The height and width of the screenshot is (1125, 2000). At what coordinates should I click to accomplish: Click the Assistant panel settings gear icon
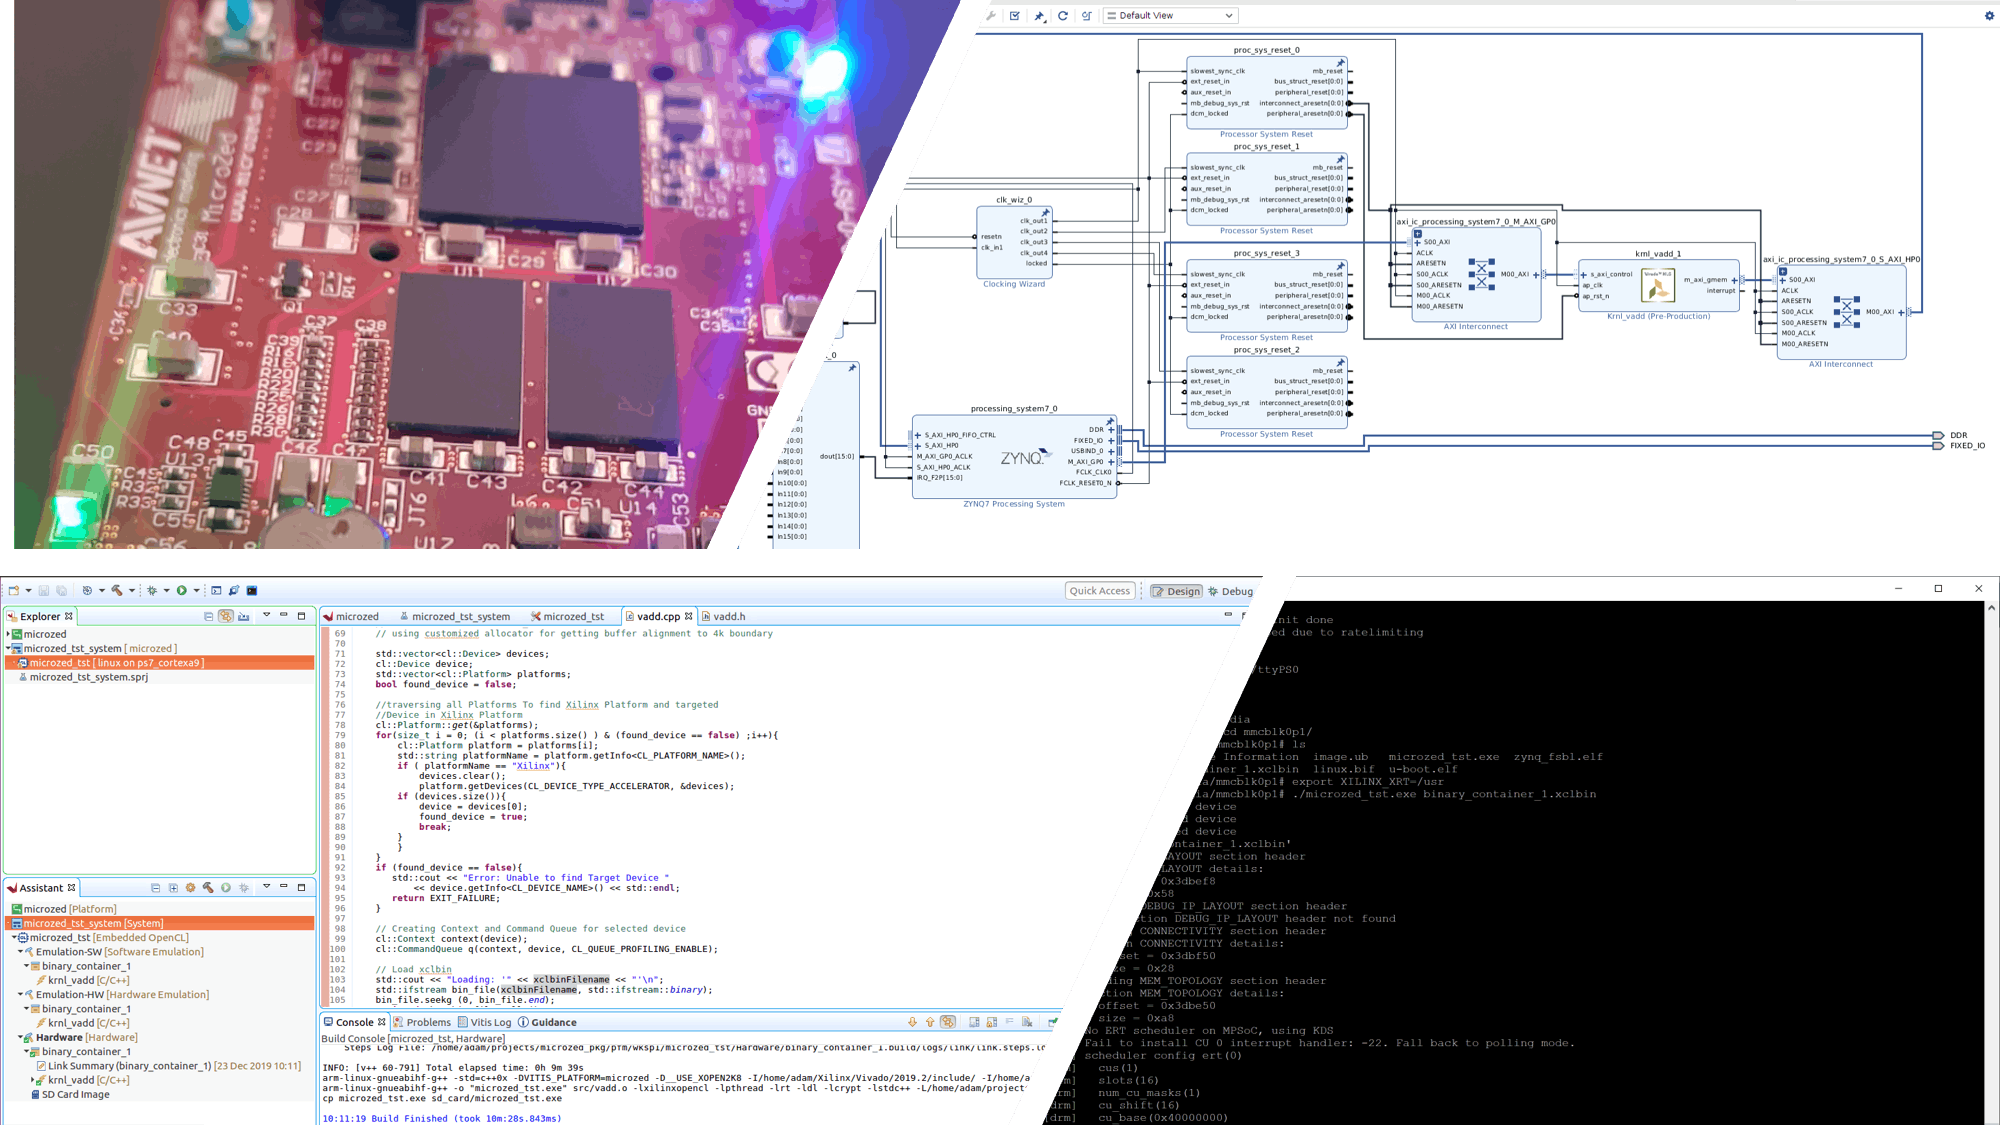pyautogui.click(x=190, y=888)
